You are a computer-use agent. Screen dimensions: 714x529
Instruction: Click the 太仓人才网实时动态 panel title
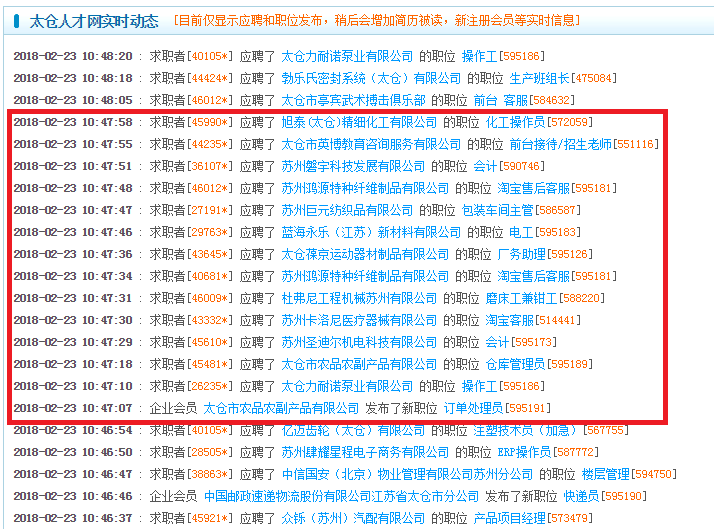coord(94,21)
